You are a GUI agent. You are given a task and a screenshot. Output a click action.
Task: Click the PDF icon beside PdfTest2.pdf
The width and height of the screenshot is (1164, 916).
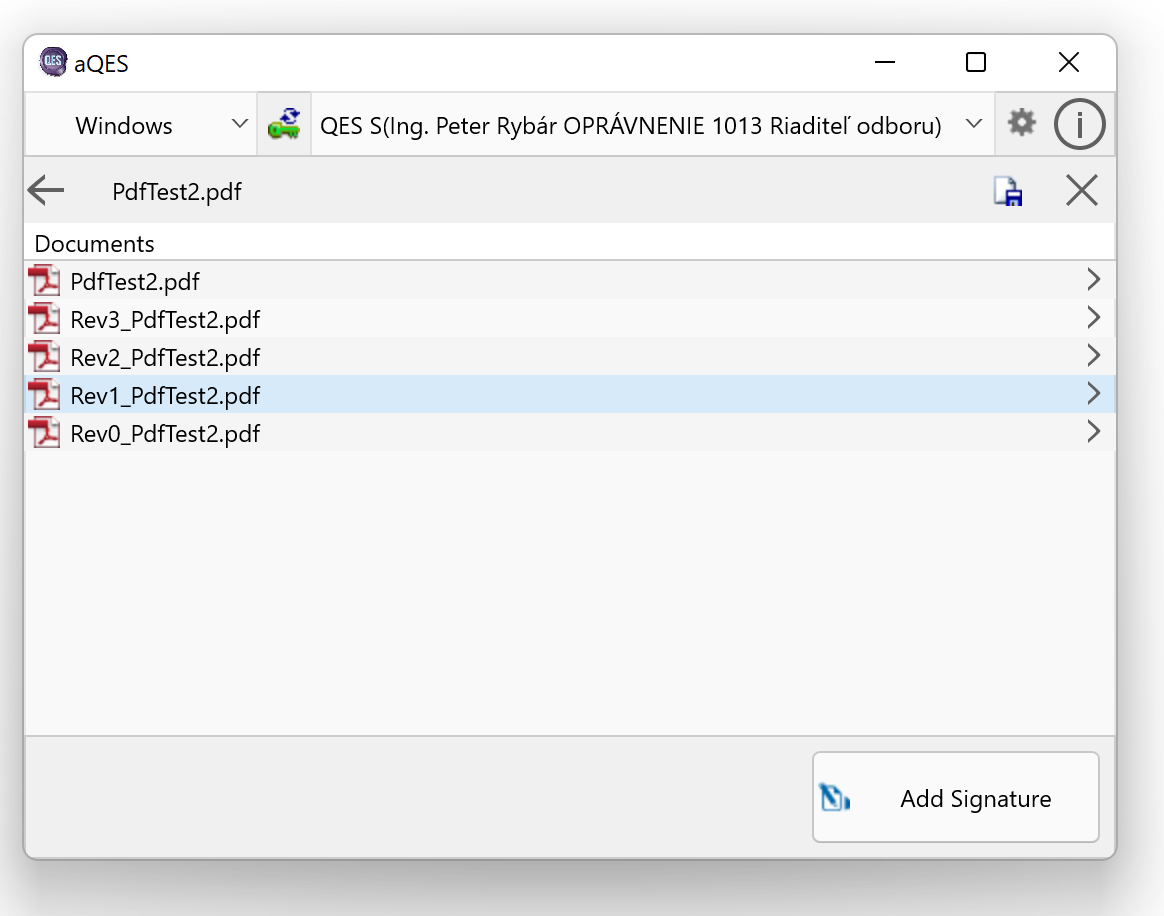pyautogui.click(x=45, y=281)
